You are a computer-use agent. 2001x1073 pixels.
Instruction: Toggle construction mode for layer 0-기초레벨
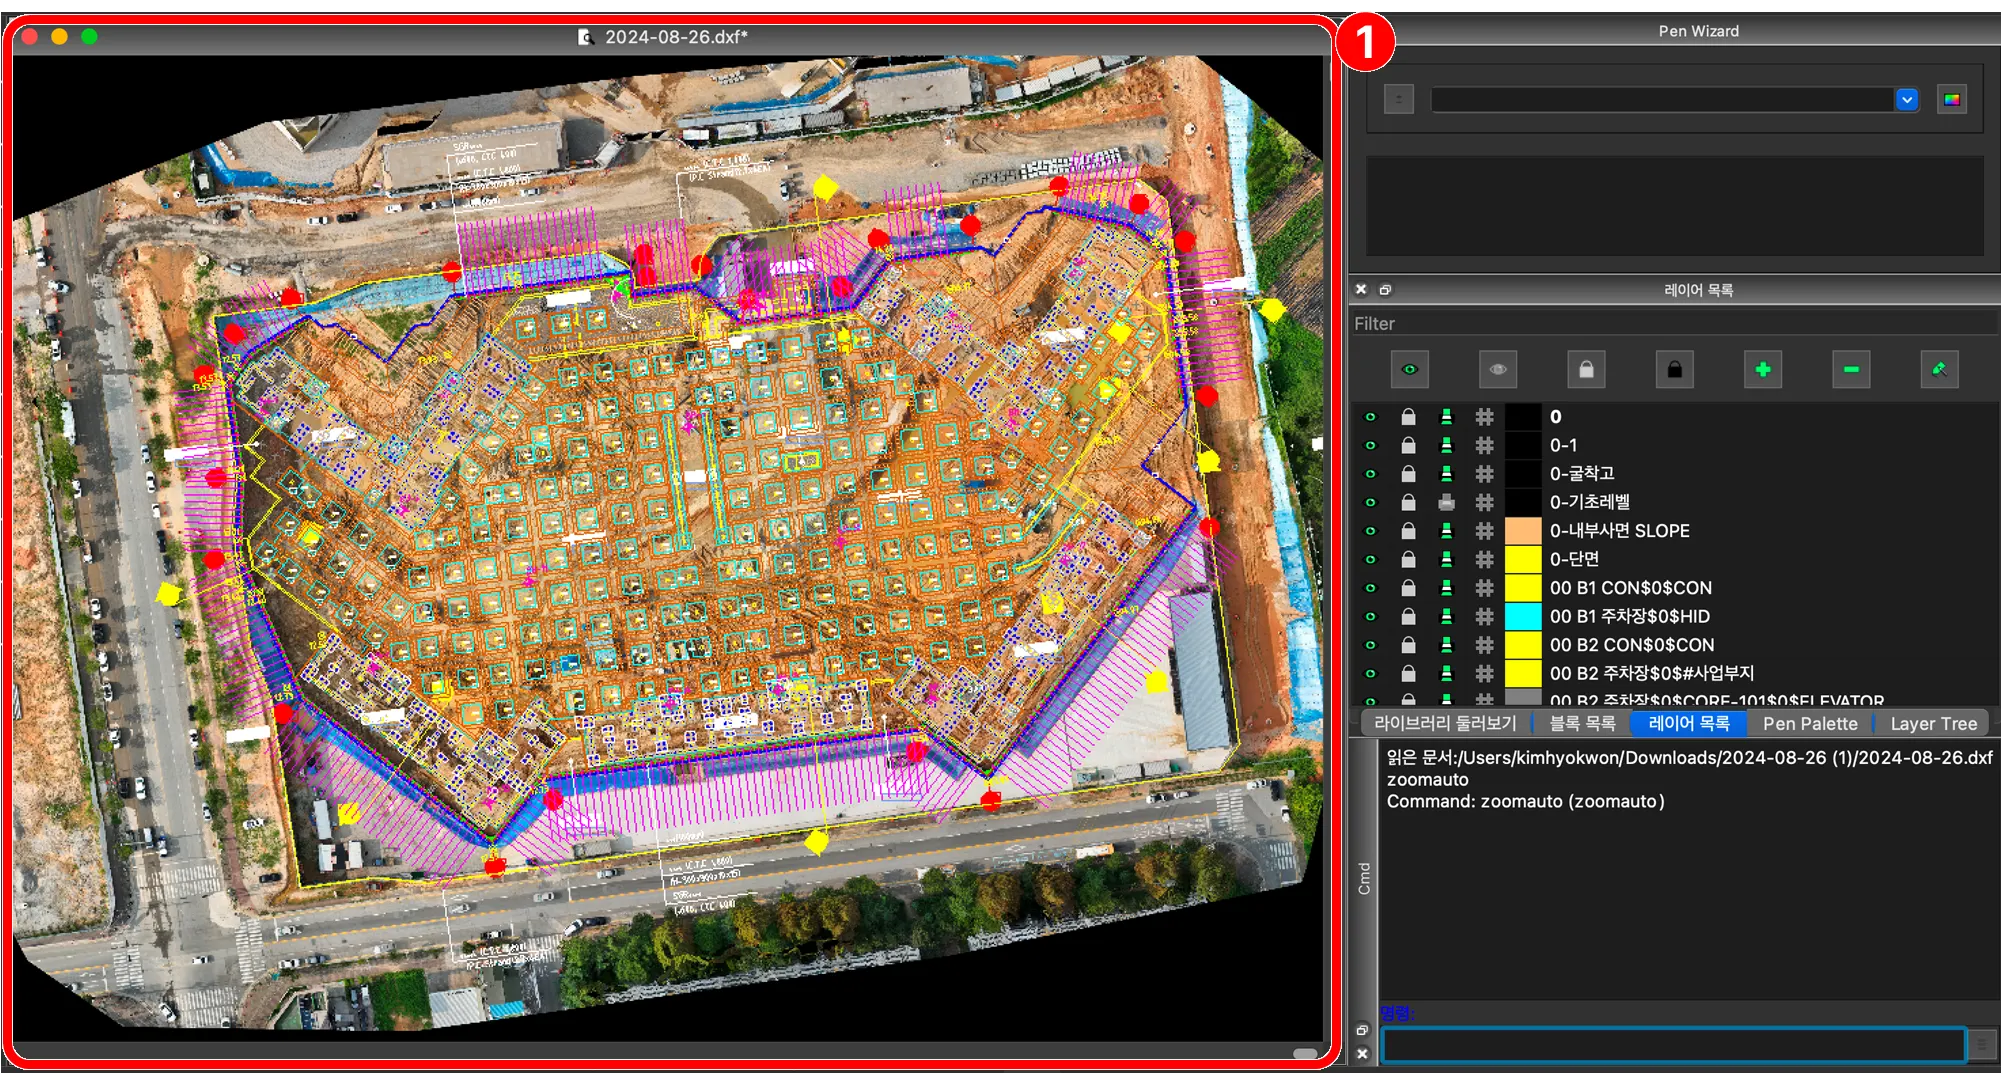[1484, 502]
